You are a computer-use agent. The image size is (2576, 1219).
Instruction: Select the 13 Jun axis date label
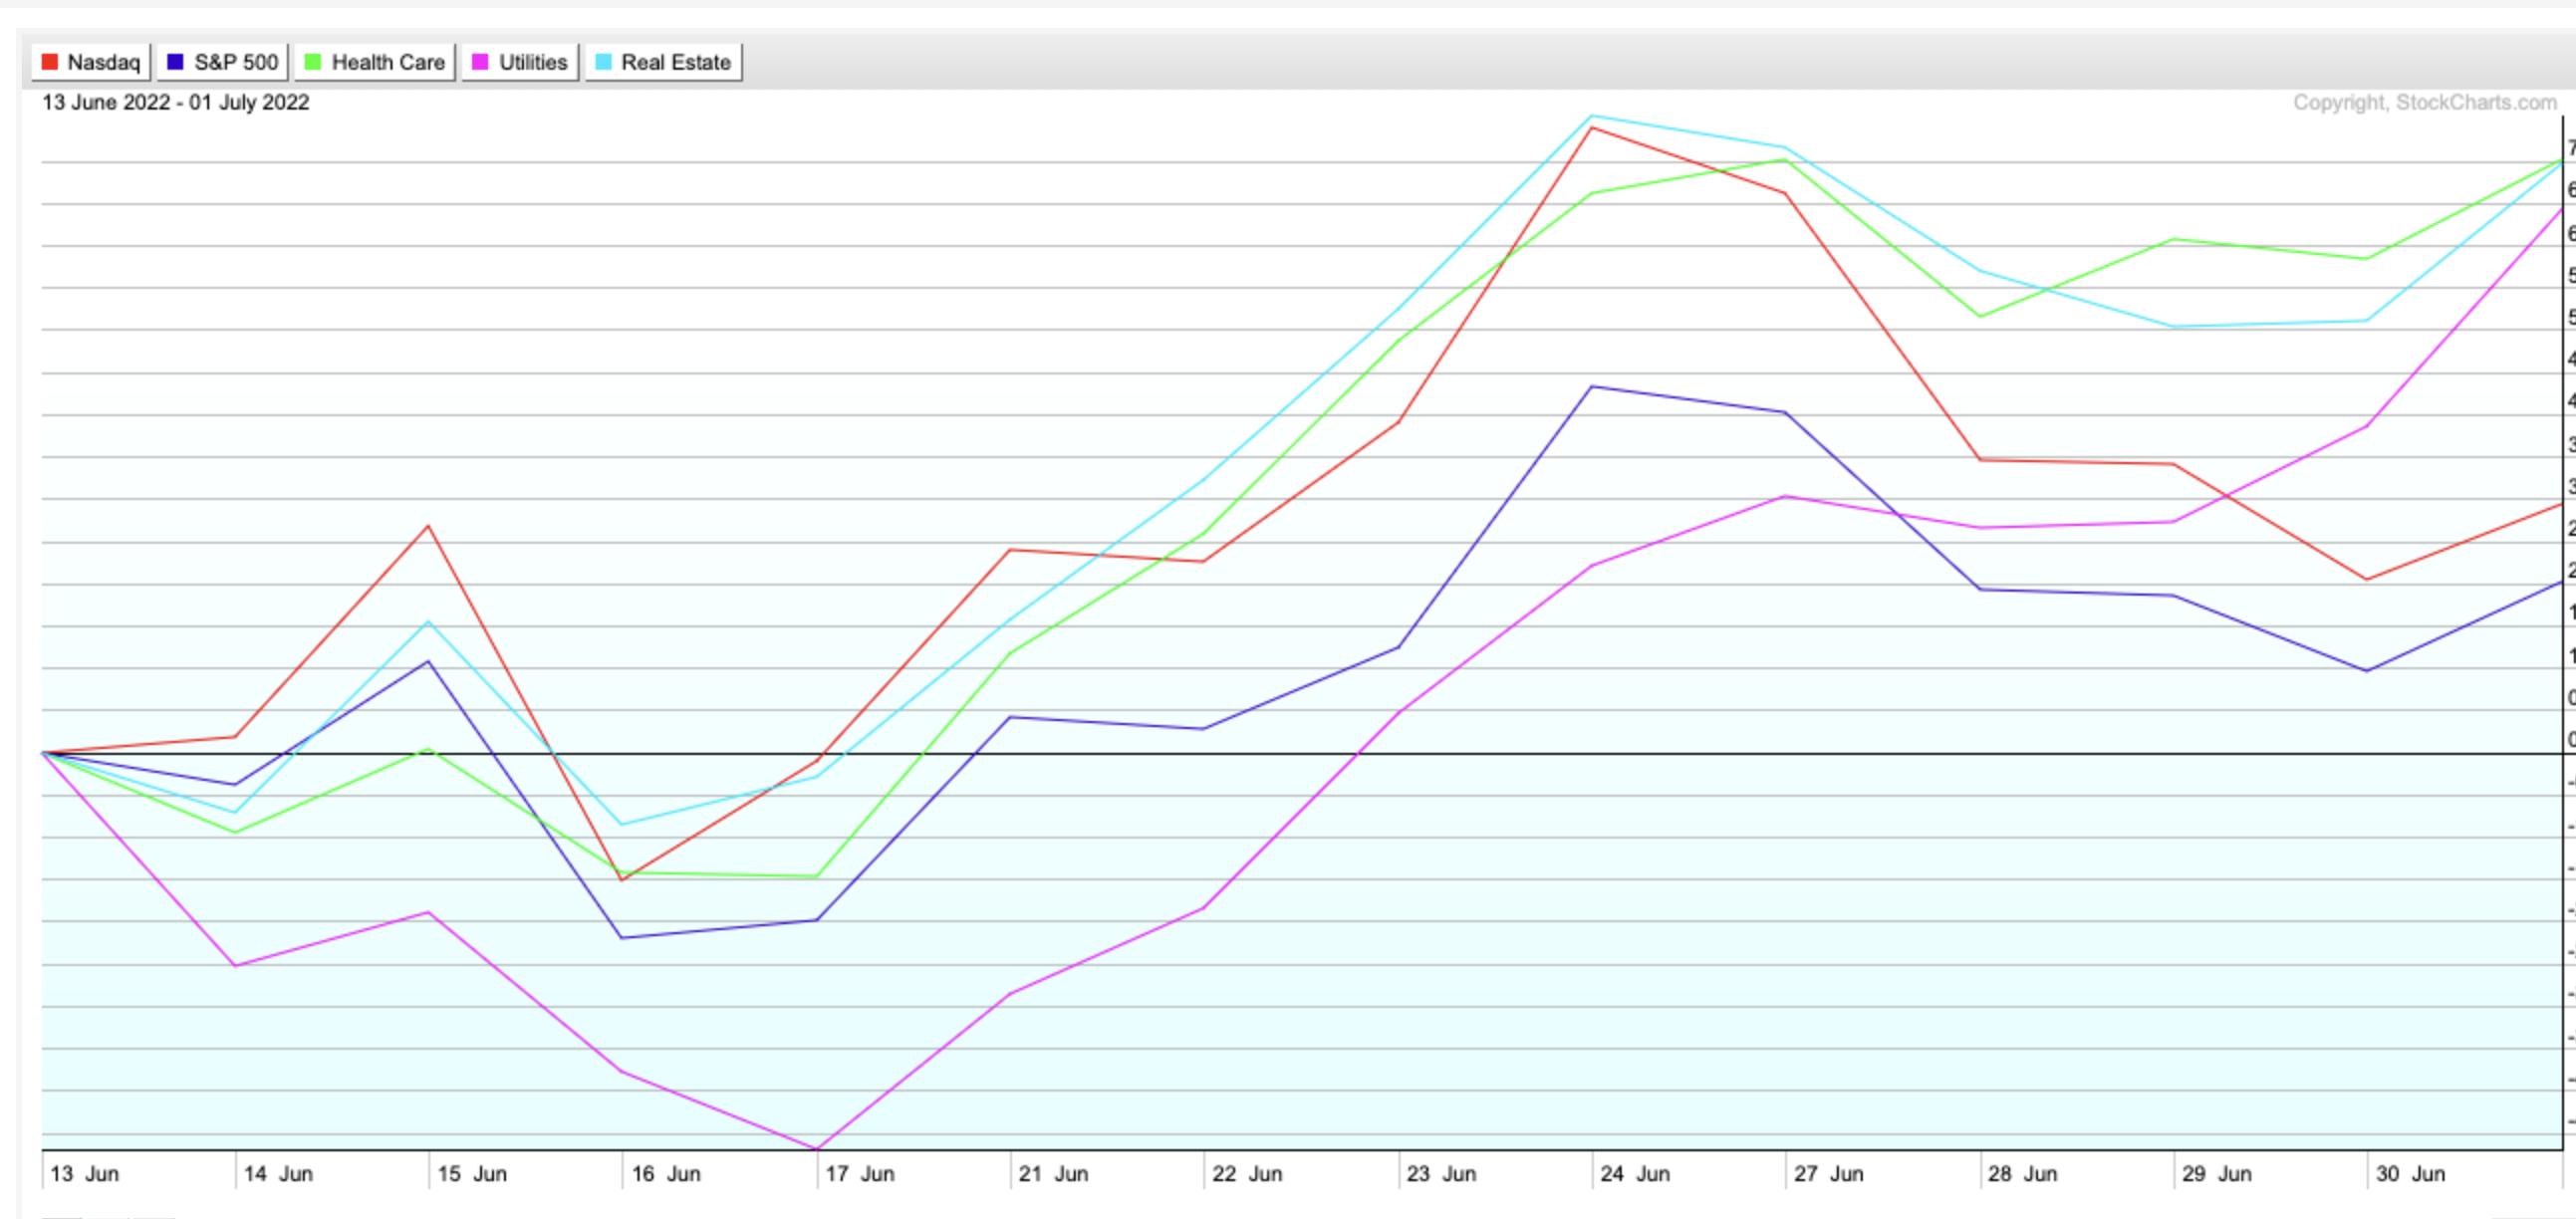coord(84,1174)
